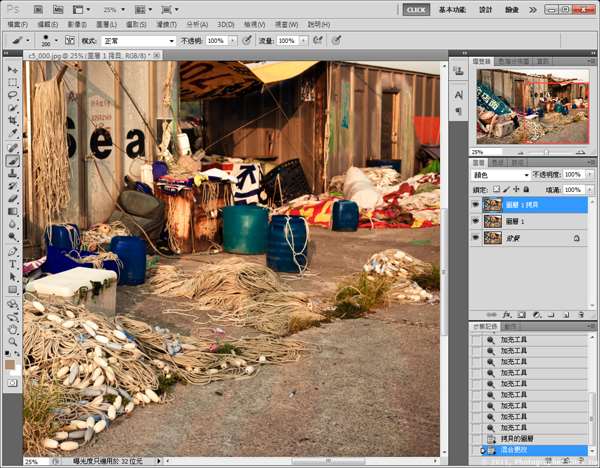Open the '圖層(L)' Layer menu

[x=106, y=24]
